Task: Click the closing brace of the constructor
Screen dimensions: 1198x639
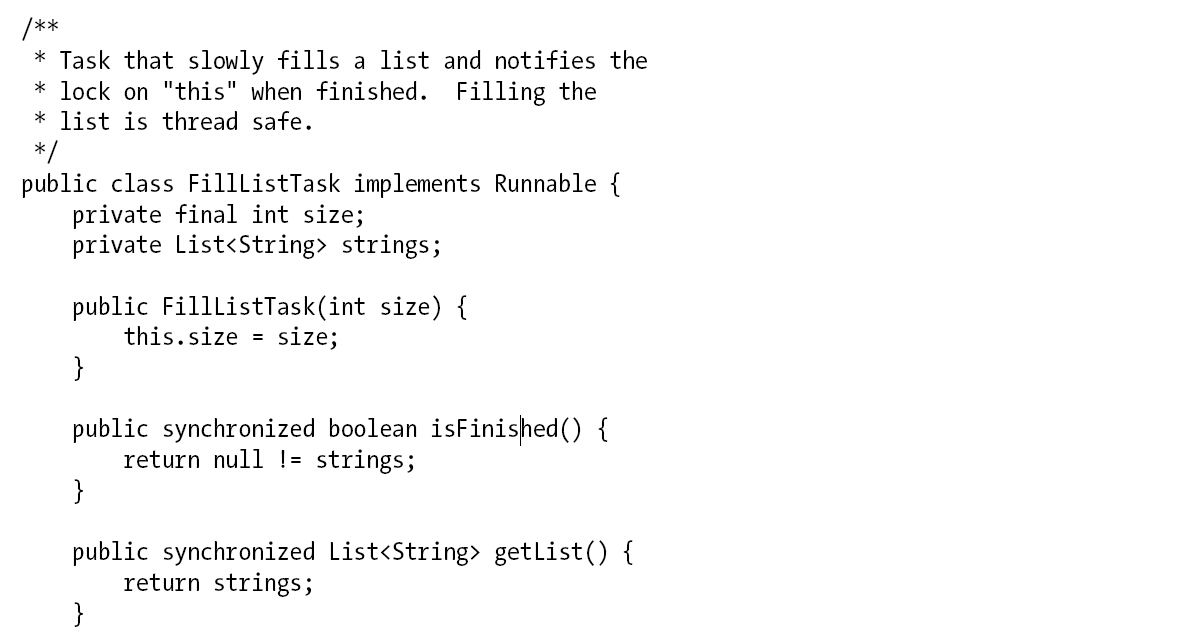Action: click(78, 368)
